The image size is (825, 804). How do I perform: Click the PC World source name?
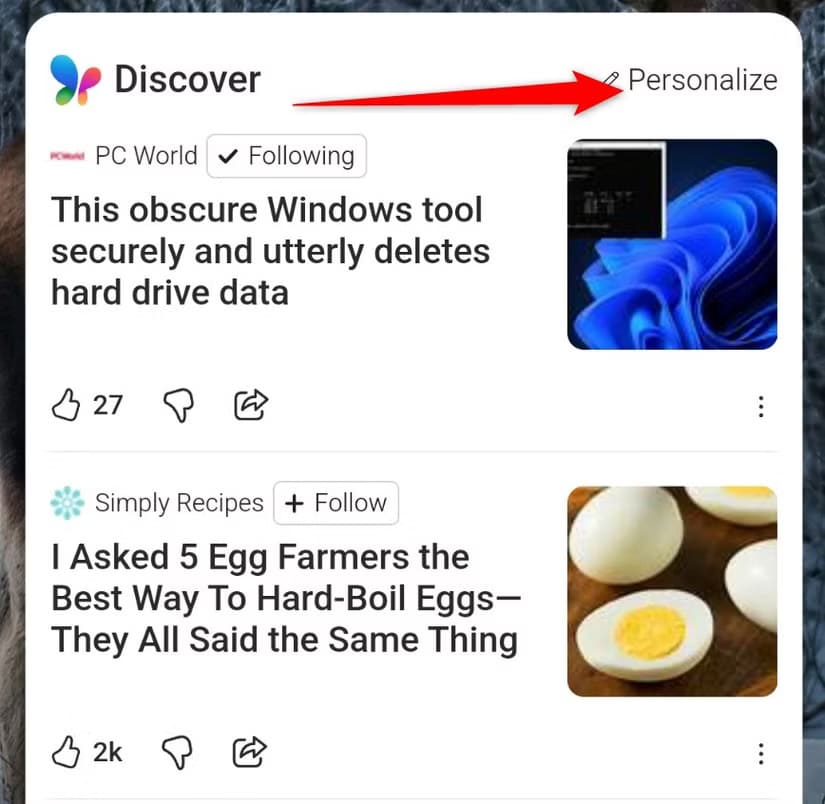(146, 157)
